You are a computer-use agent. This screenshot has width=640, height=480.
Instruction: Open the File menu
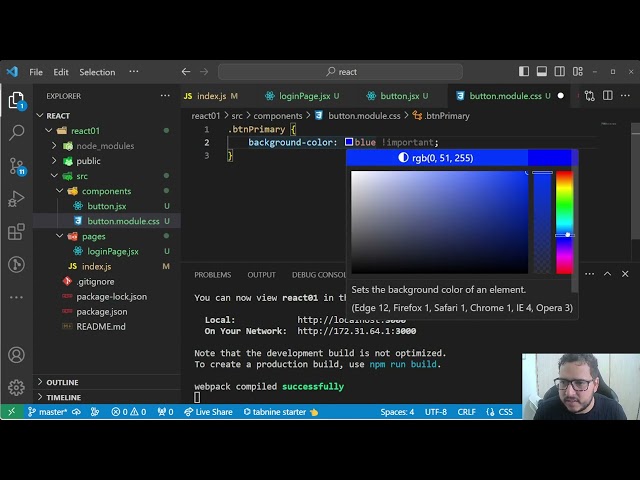[x=36, y=72]
